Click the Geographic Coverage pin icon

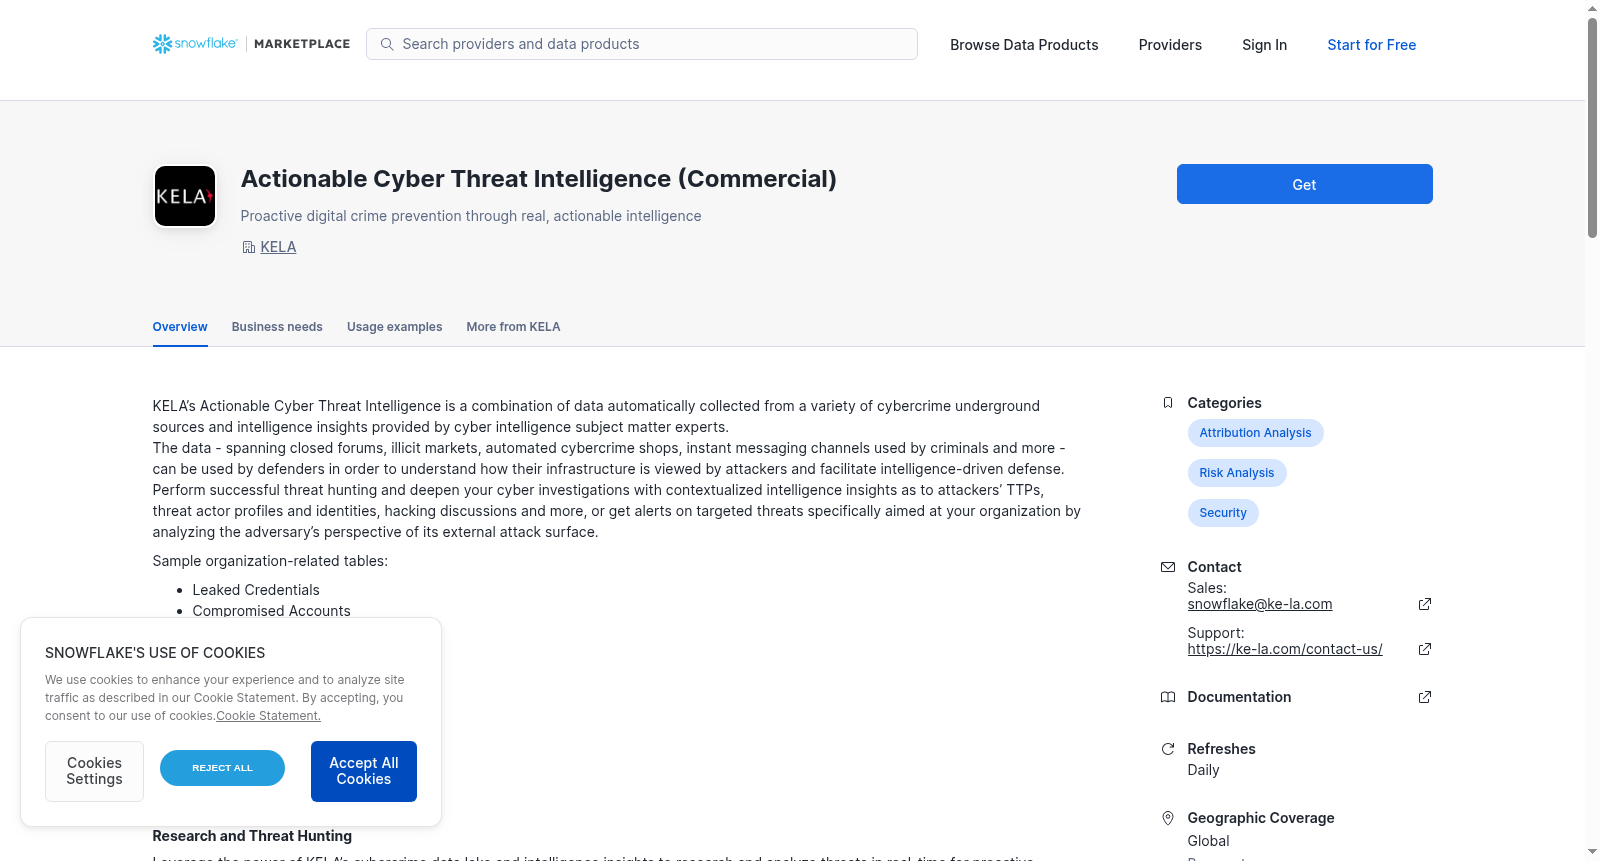[1168, 818]
